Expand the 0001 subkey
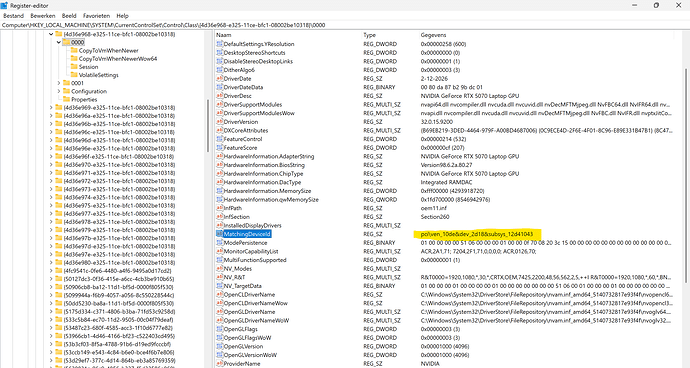The height and width of the screenshot is (368, 690). (59, 83)
